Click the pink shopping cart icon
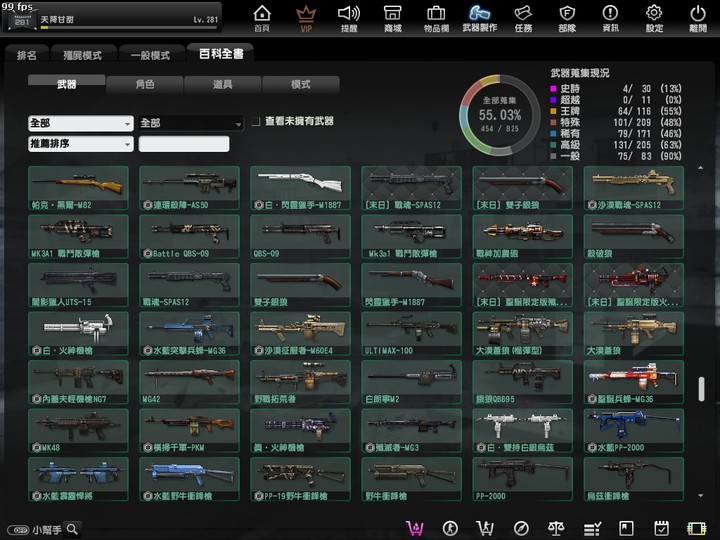Image resolution: width=720 pixels, height=540 pixels. click(415, 529)
